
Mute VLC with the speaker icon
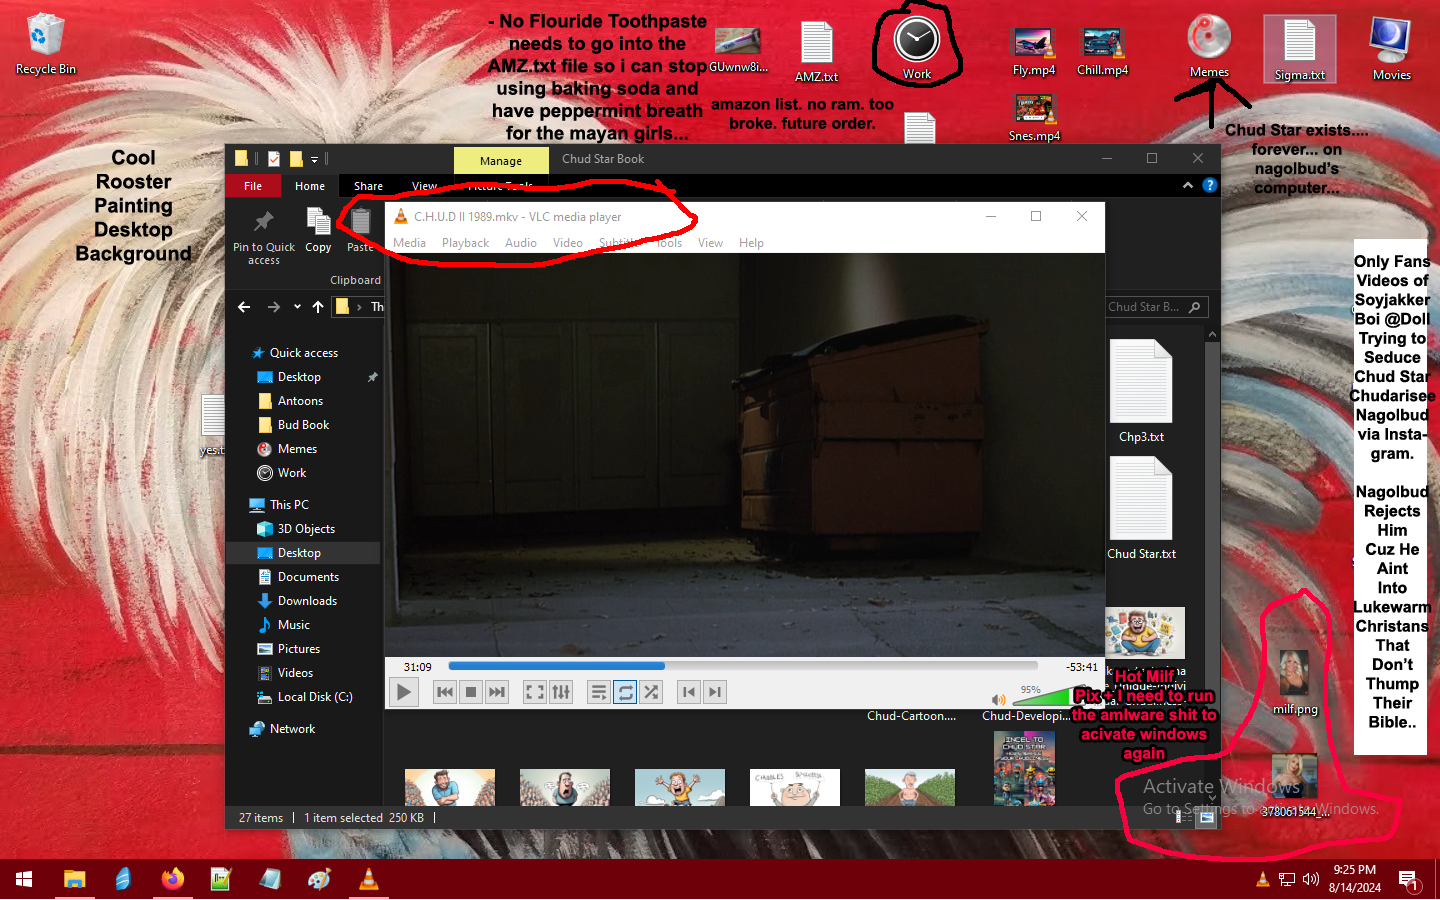[x=998, y=700]
